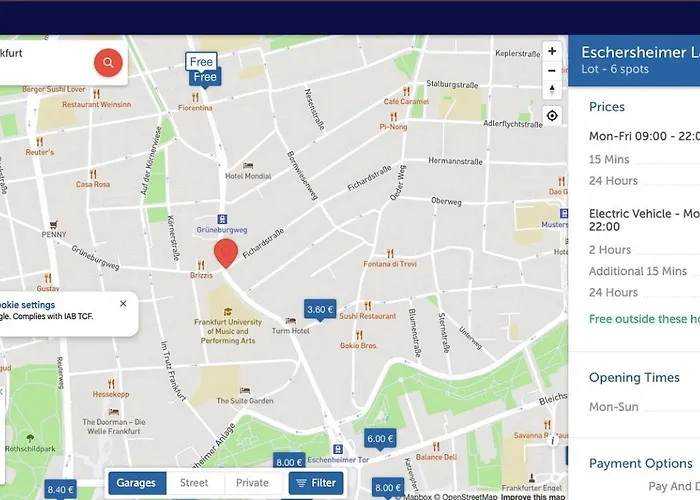Viewport: 700px width, 500px height.
Task: Click the red location pin marker
Action: coord(227,253)
